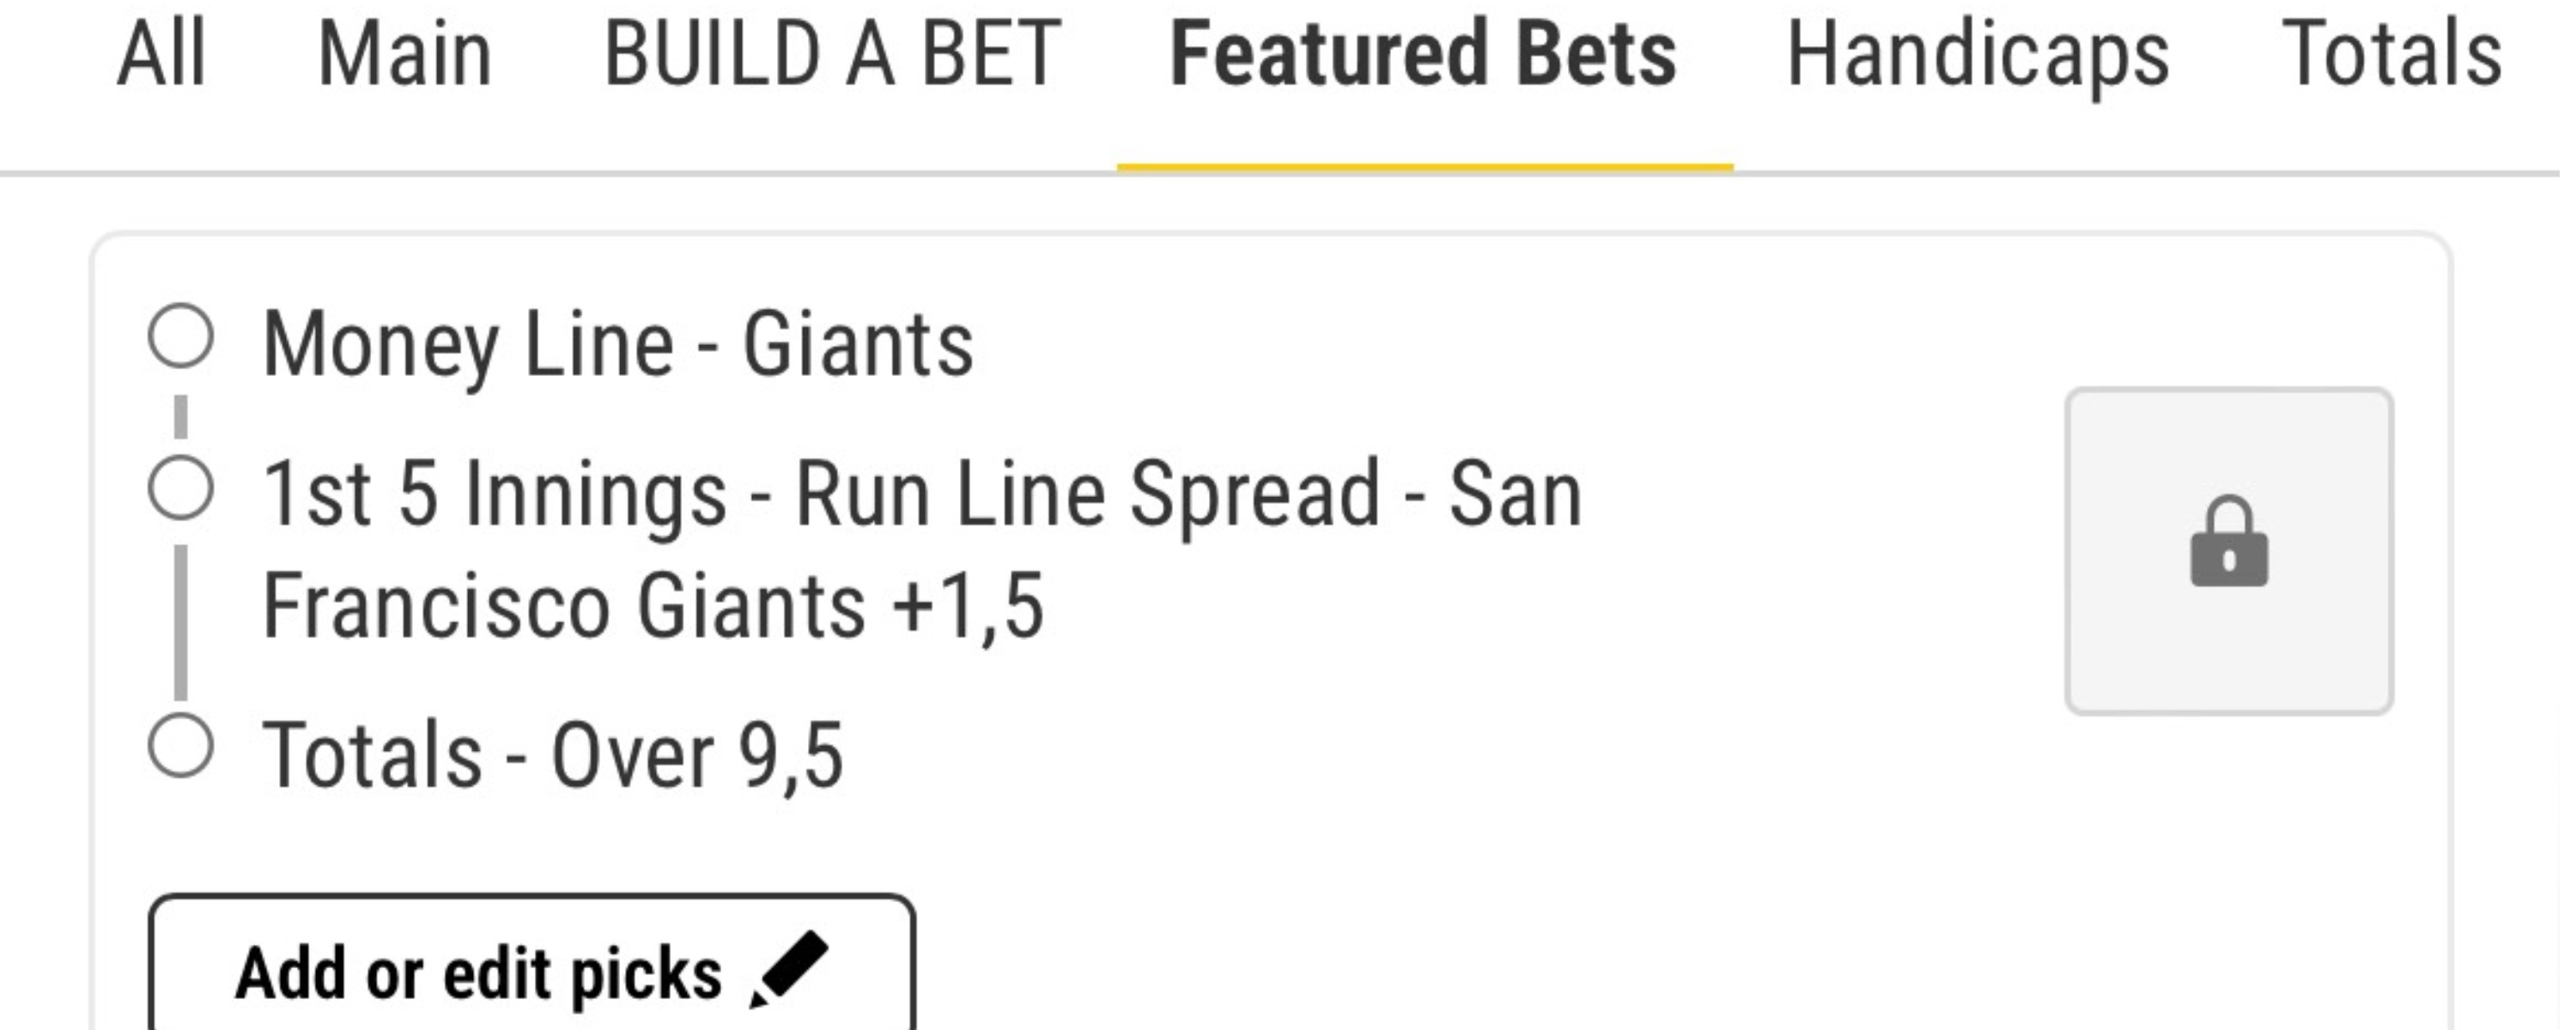Image resolution: width=2576 pixels, height=1030 pixels.
Task: Select the Totals - Over 9,5 circle
Action: 181,746
